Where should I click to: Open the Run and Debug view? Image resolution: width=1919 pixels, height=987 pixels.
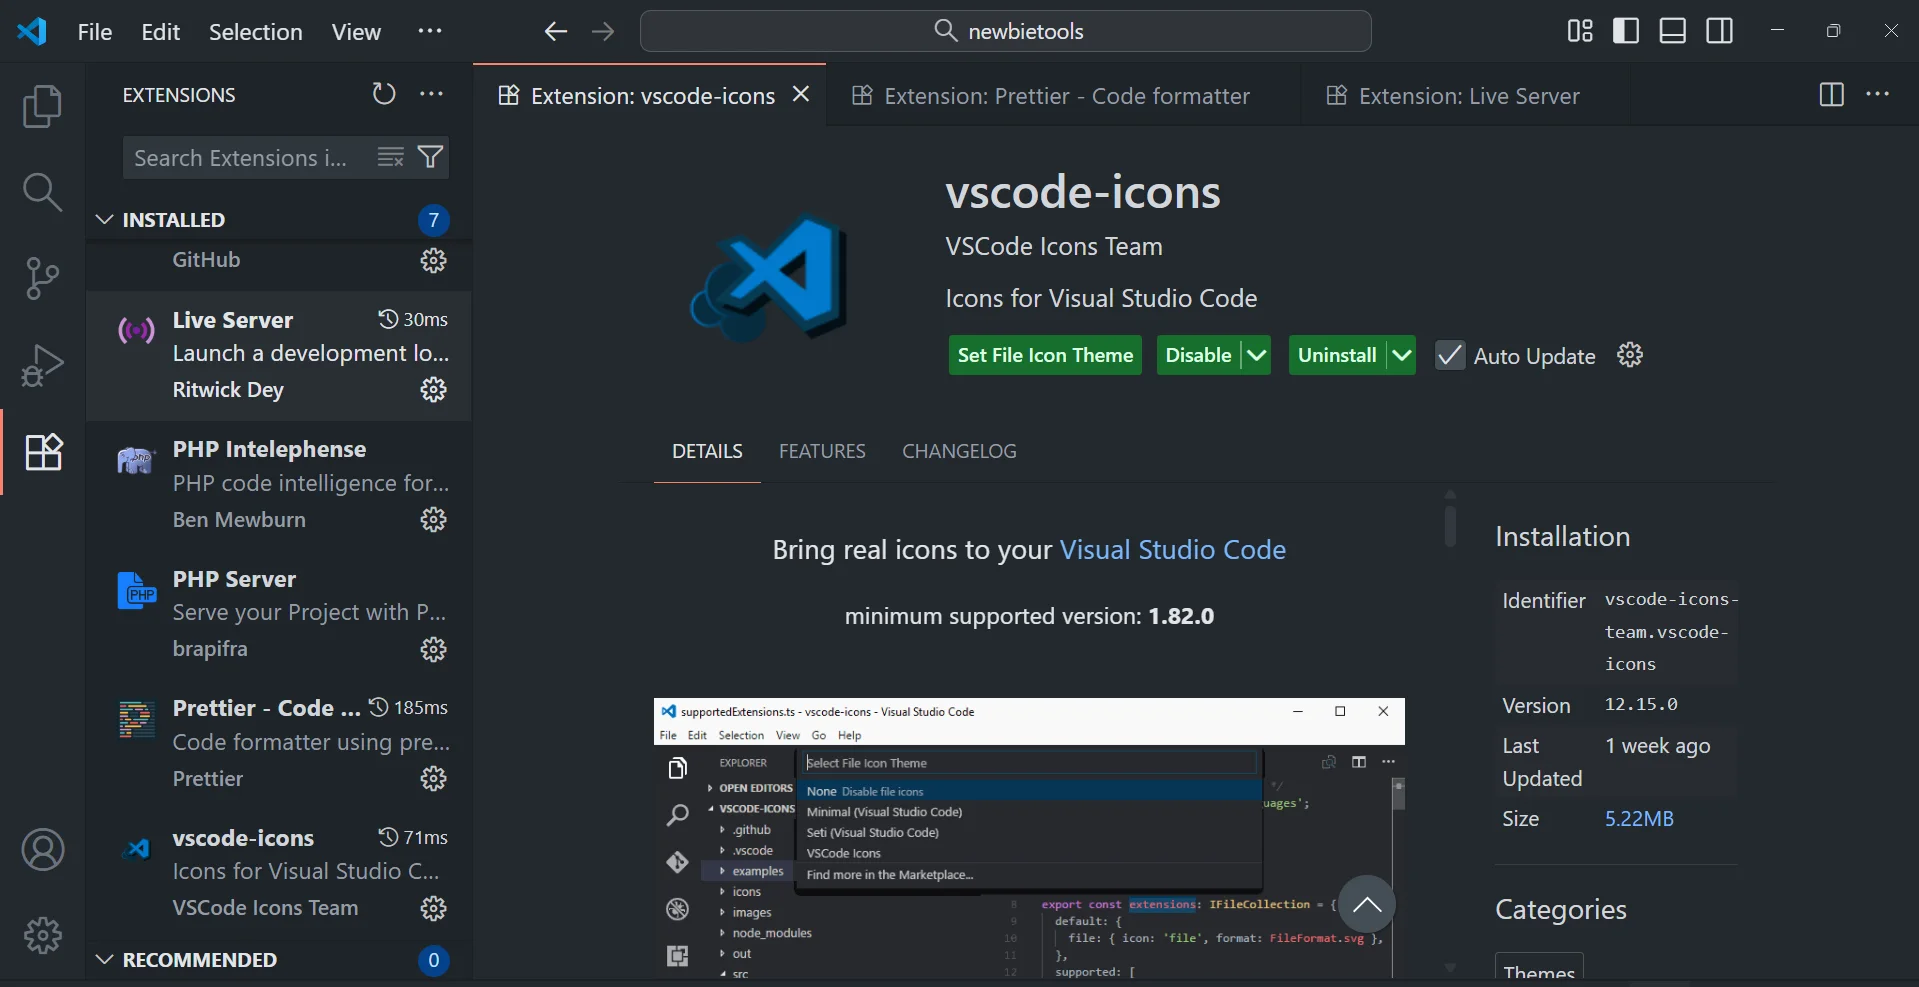click(x=42, y=365)
